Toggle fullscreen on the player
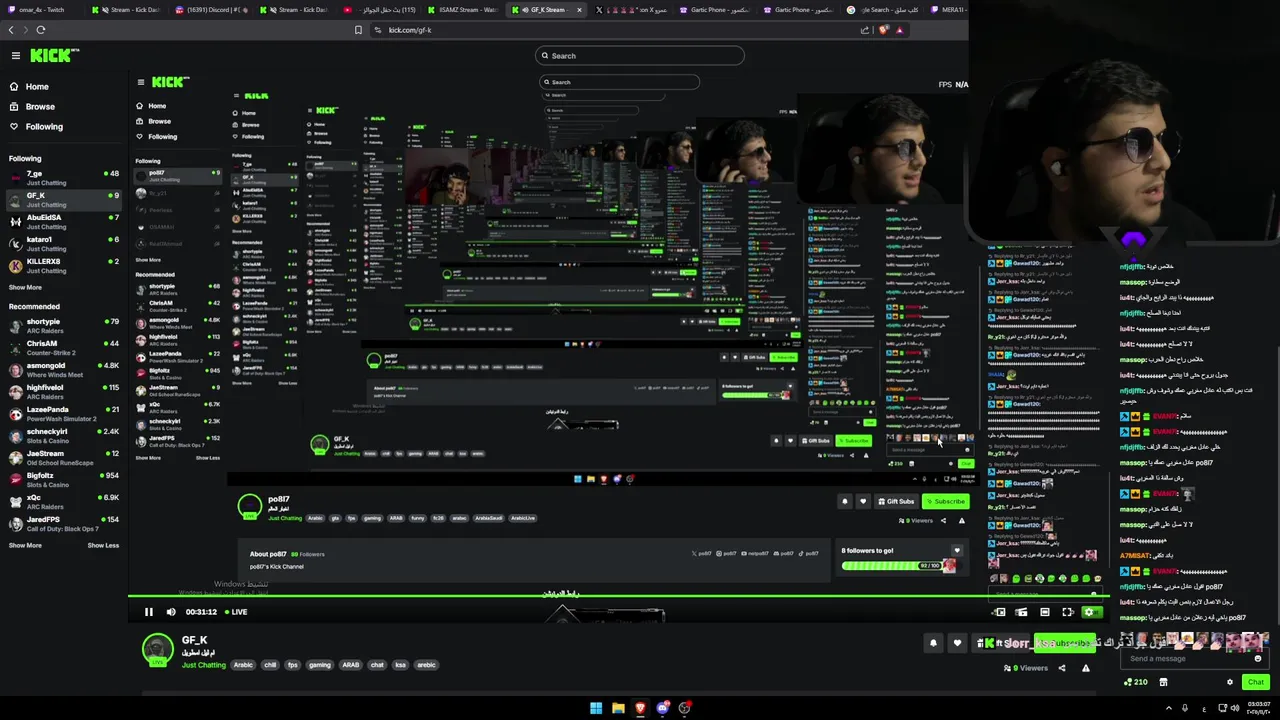The width and height of the screenshot is (1280, 720). [1067, 612]
